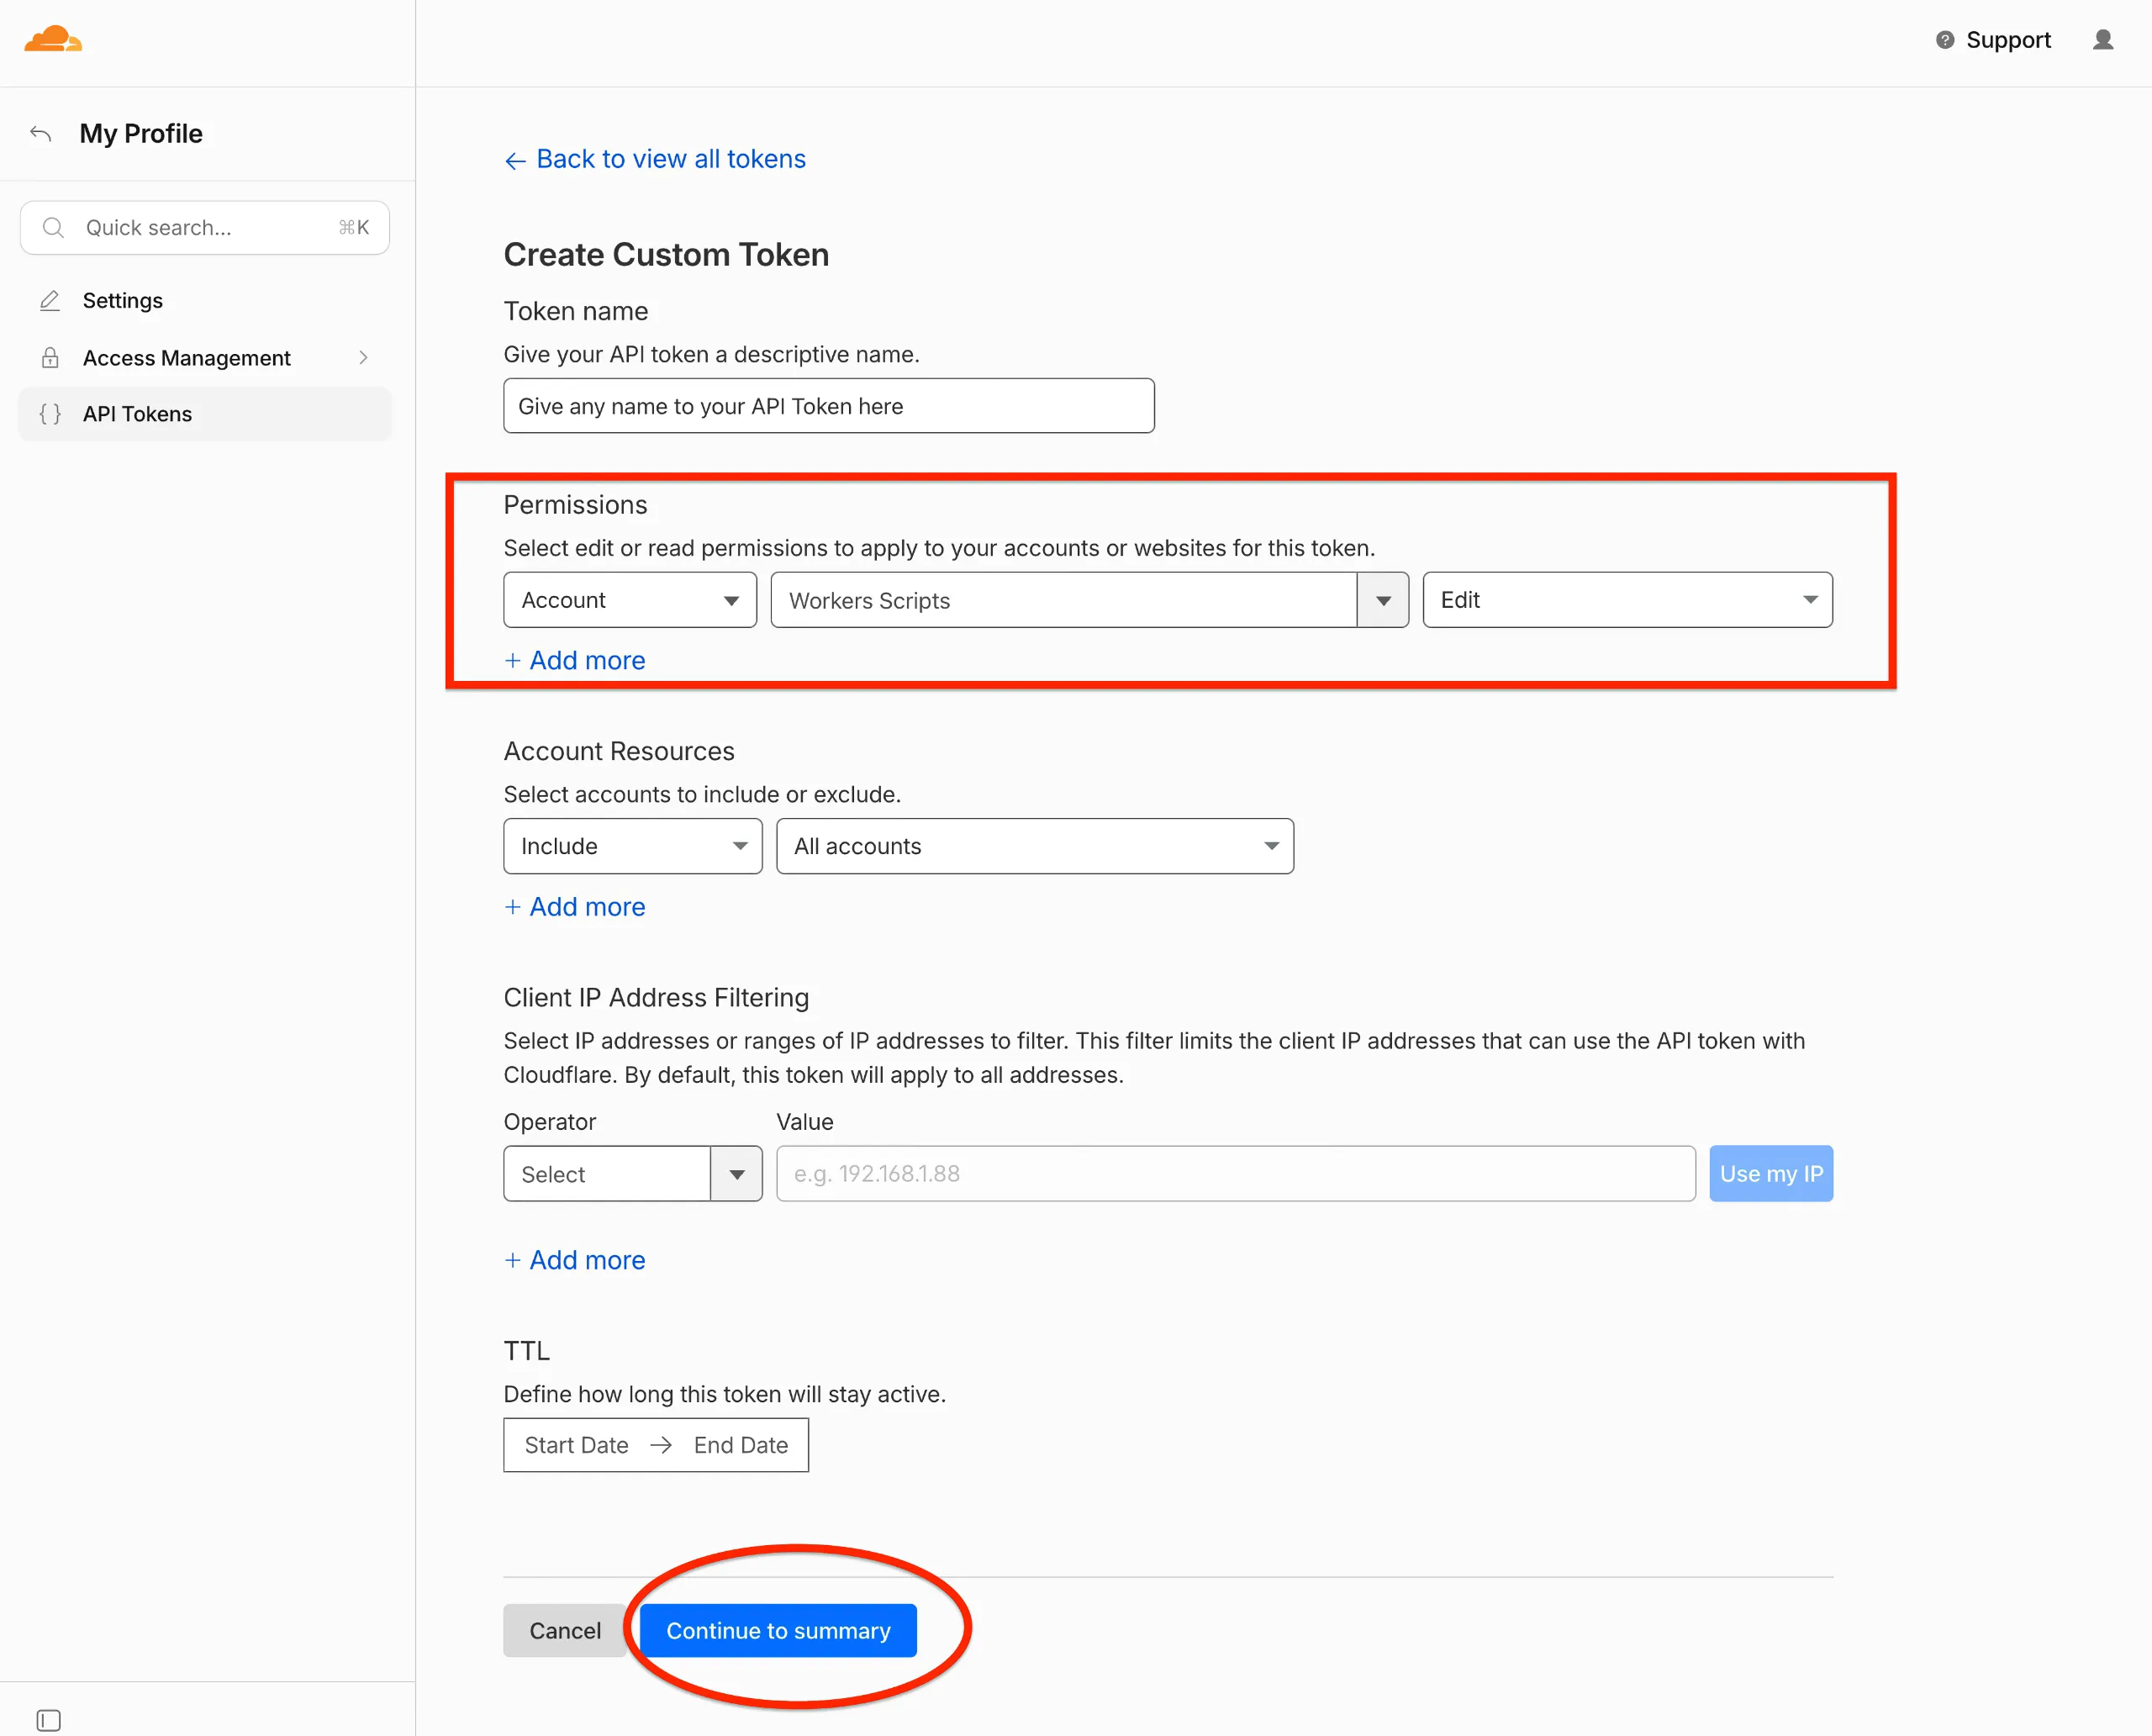Click the Quick search magnifier icon
The height and width of the screenshot is (1736, 2152).
pyautogui.click(x=54, y=228)
